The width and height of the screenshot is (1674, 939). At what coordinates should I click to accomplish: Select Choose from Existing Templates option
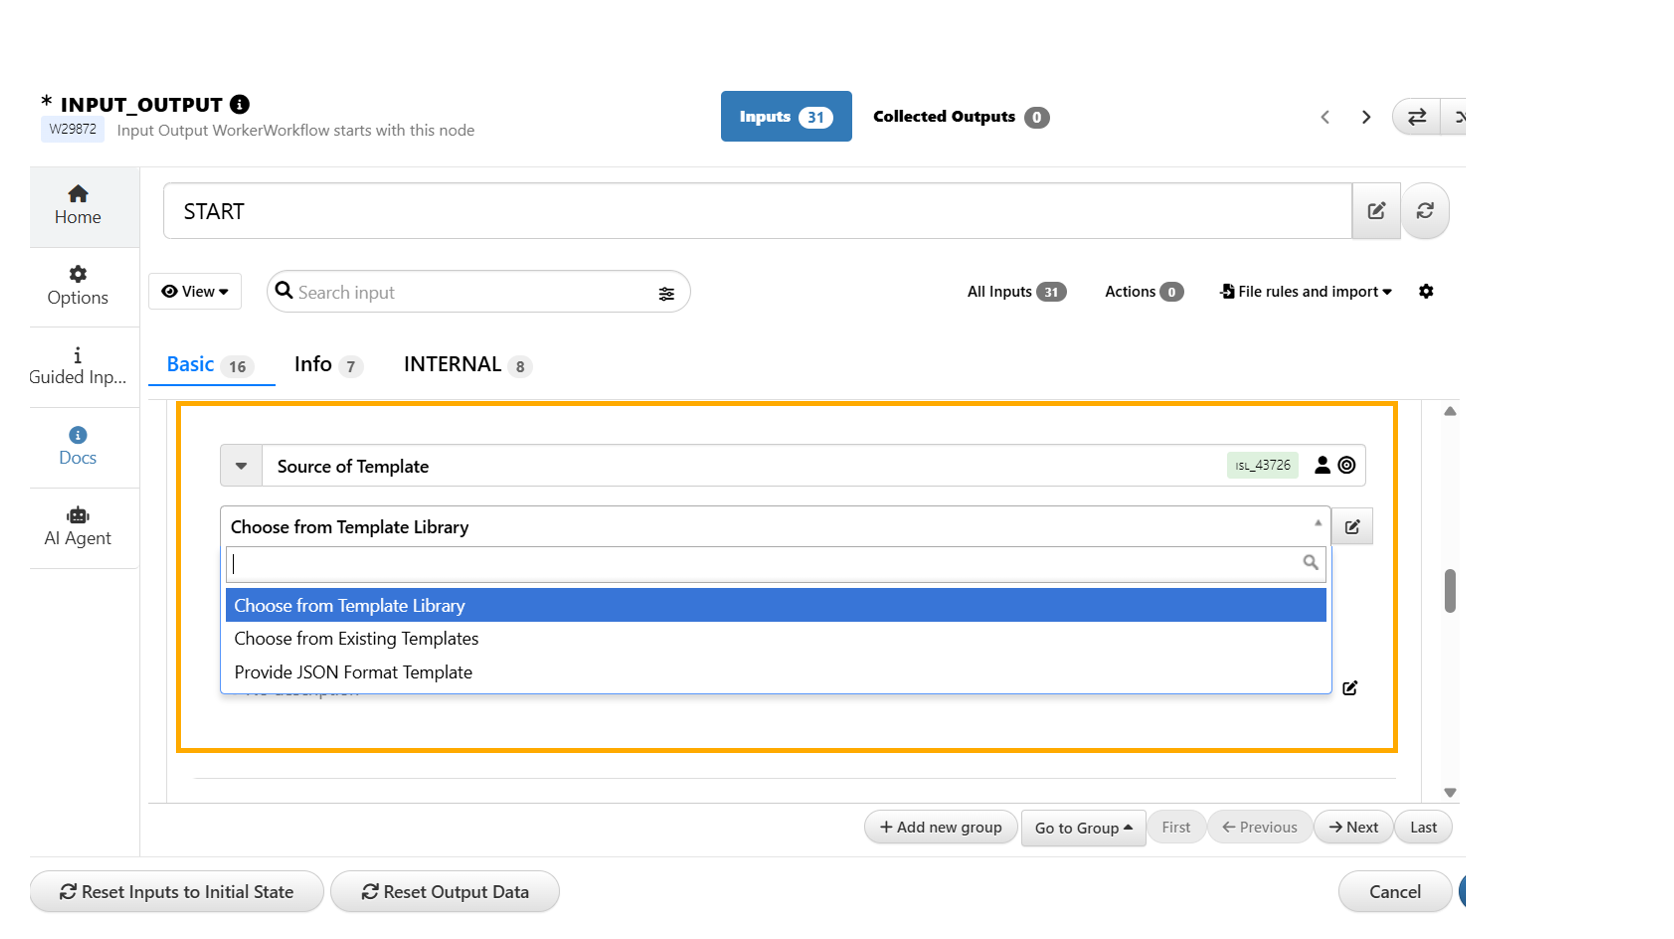click(356, 639)
